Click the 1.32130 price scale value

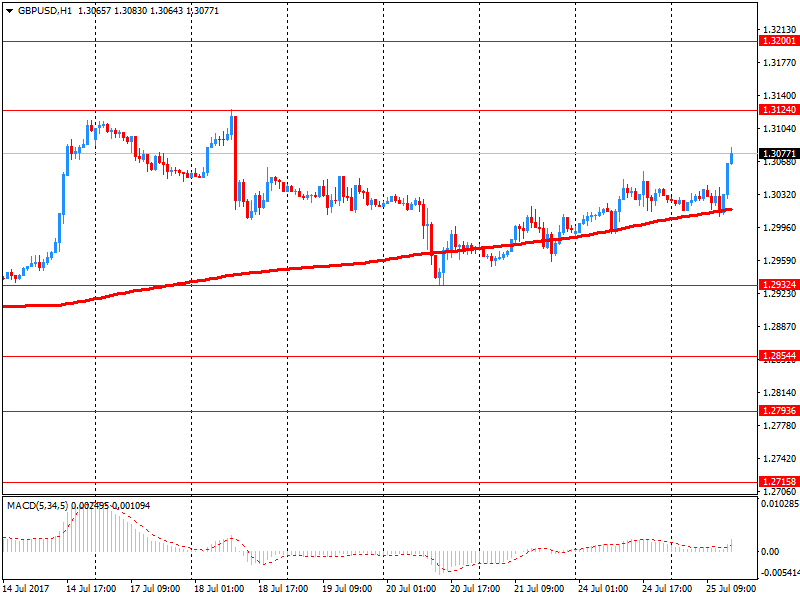[x=779, y=30]
